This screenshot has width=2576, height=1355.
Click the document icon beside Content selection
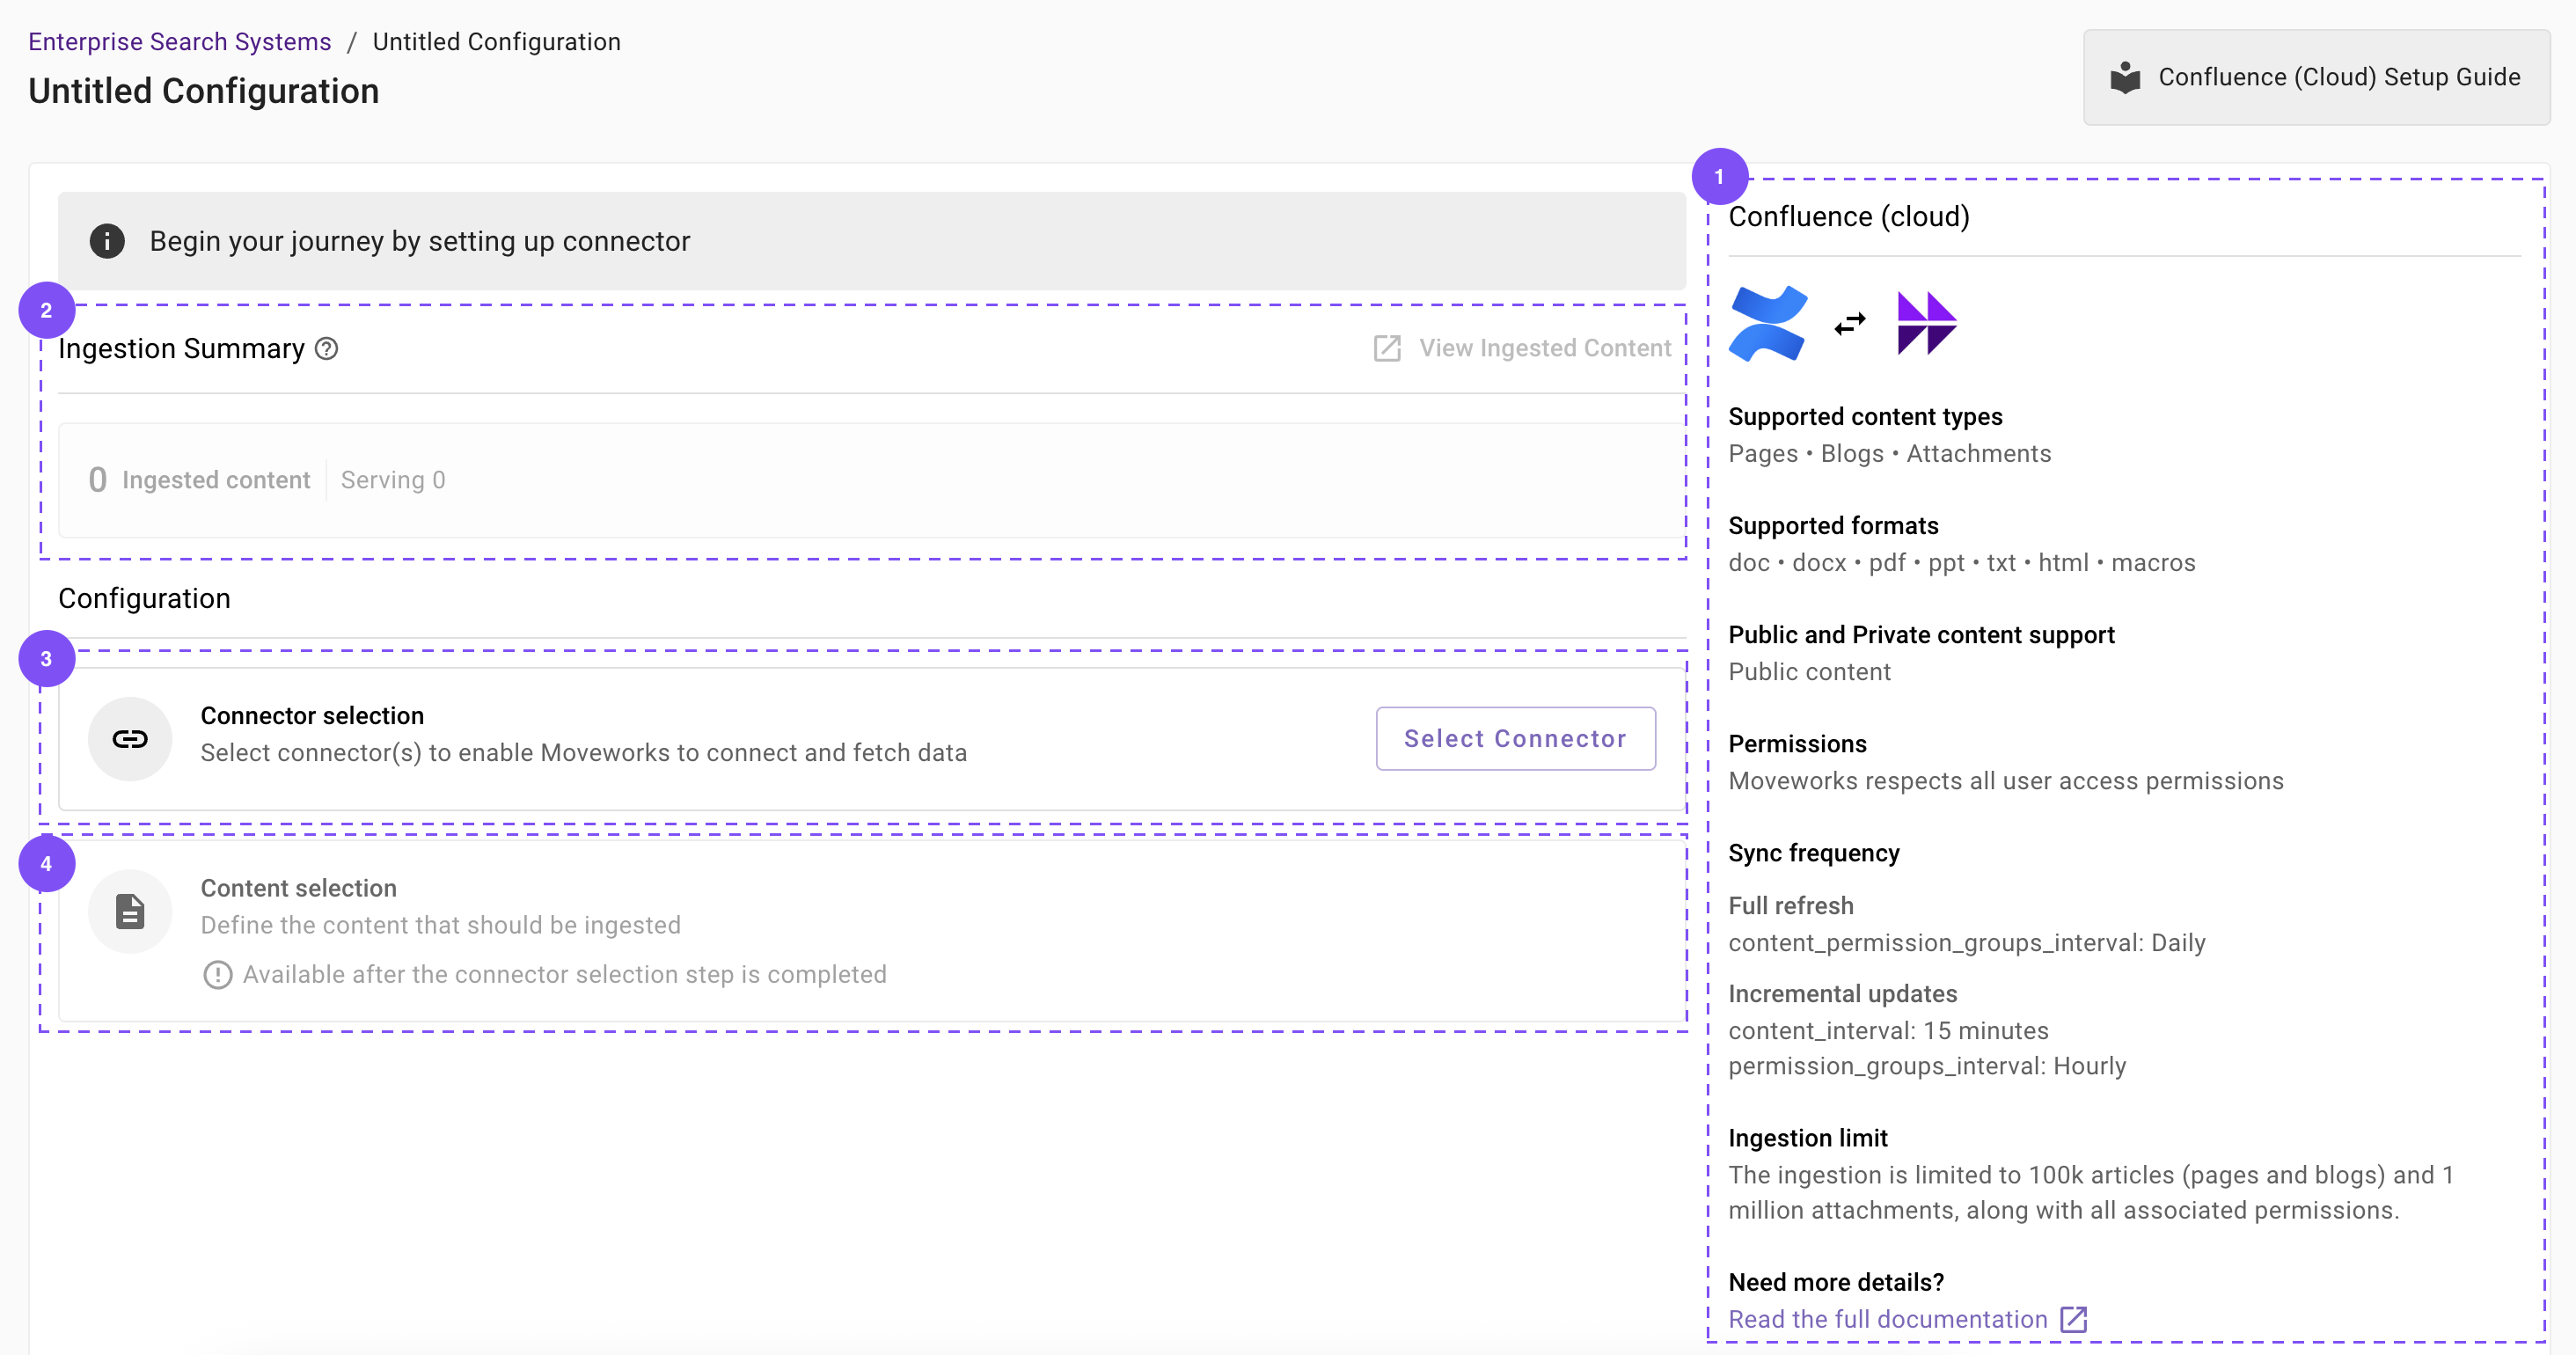coord(130,911)
